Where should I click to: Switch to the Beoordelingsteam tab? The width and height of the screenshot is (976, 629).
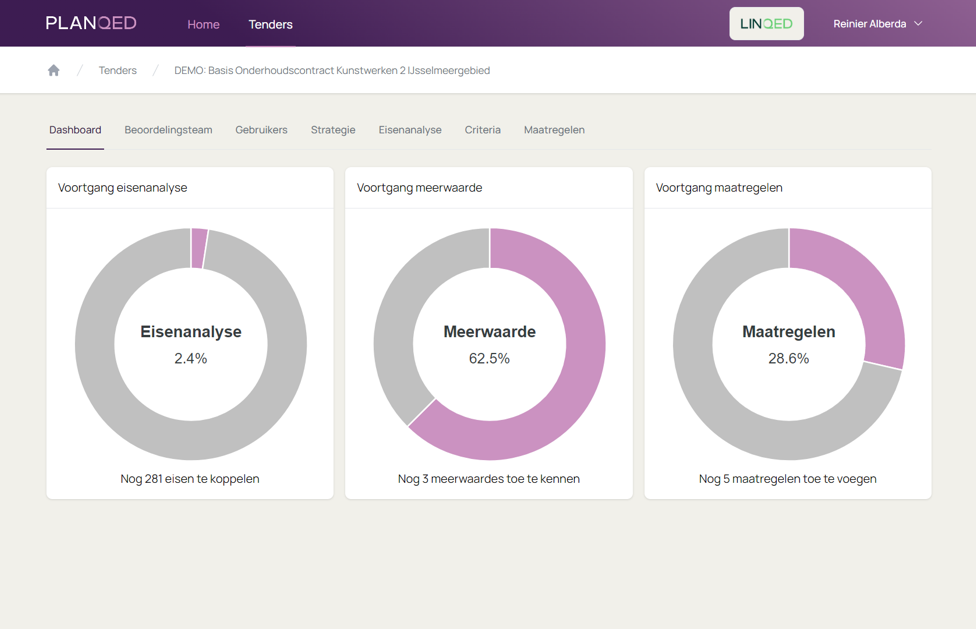(x=168, y=130)
